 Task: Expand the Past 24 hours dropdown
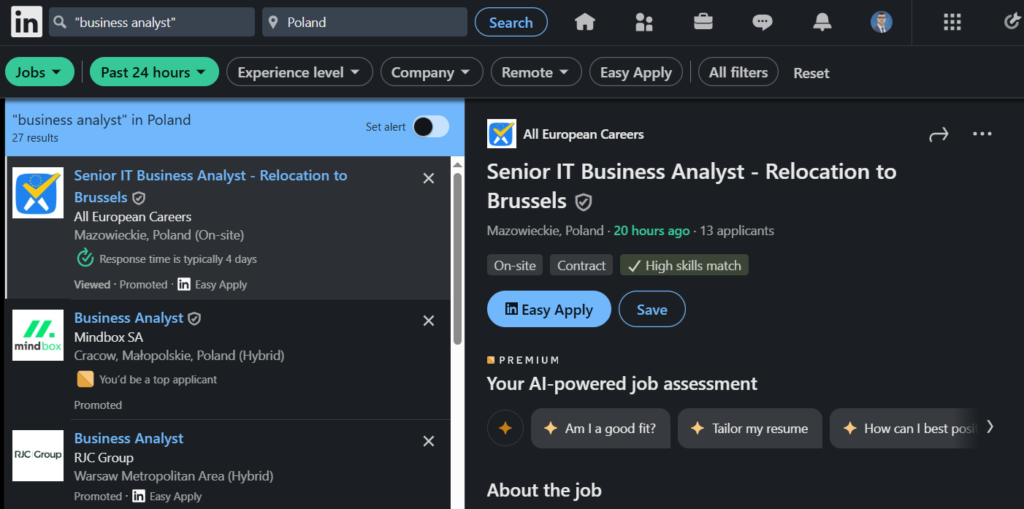[154, 72]
